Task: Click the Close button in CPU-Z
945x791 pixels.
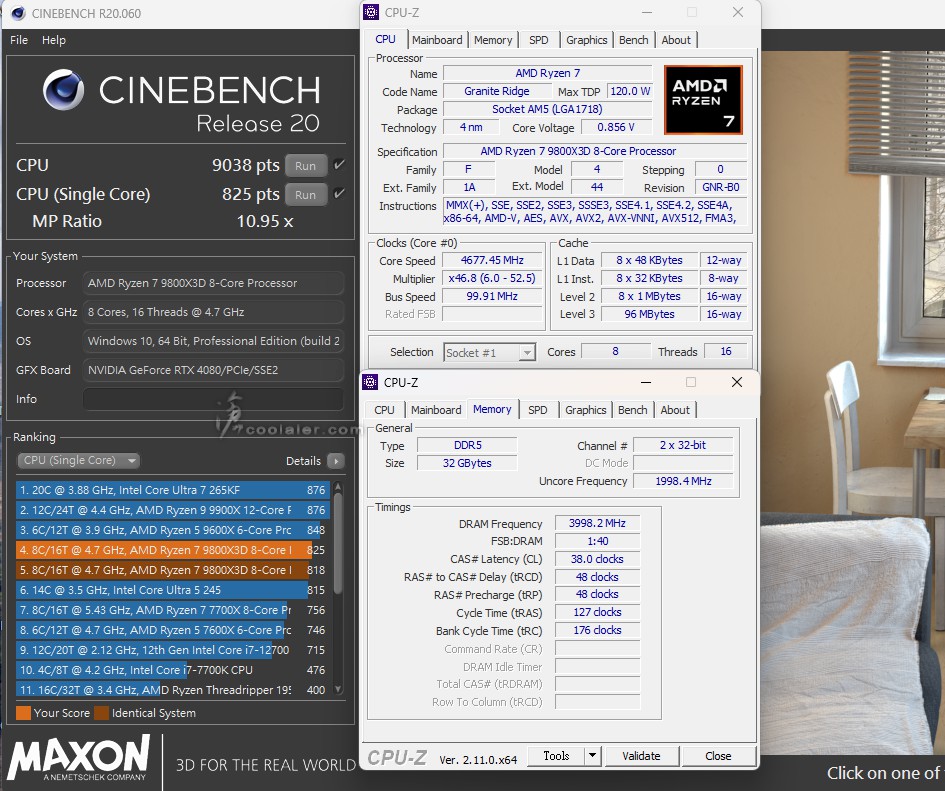Action: 718,755
